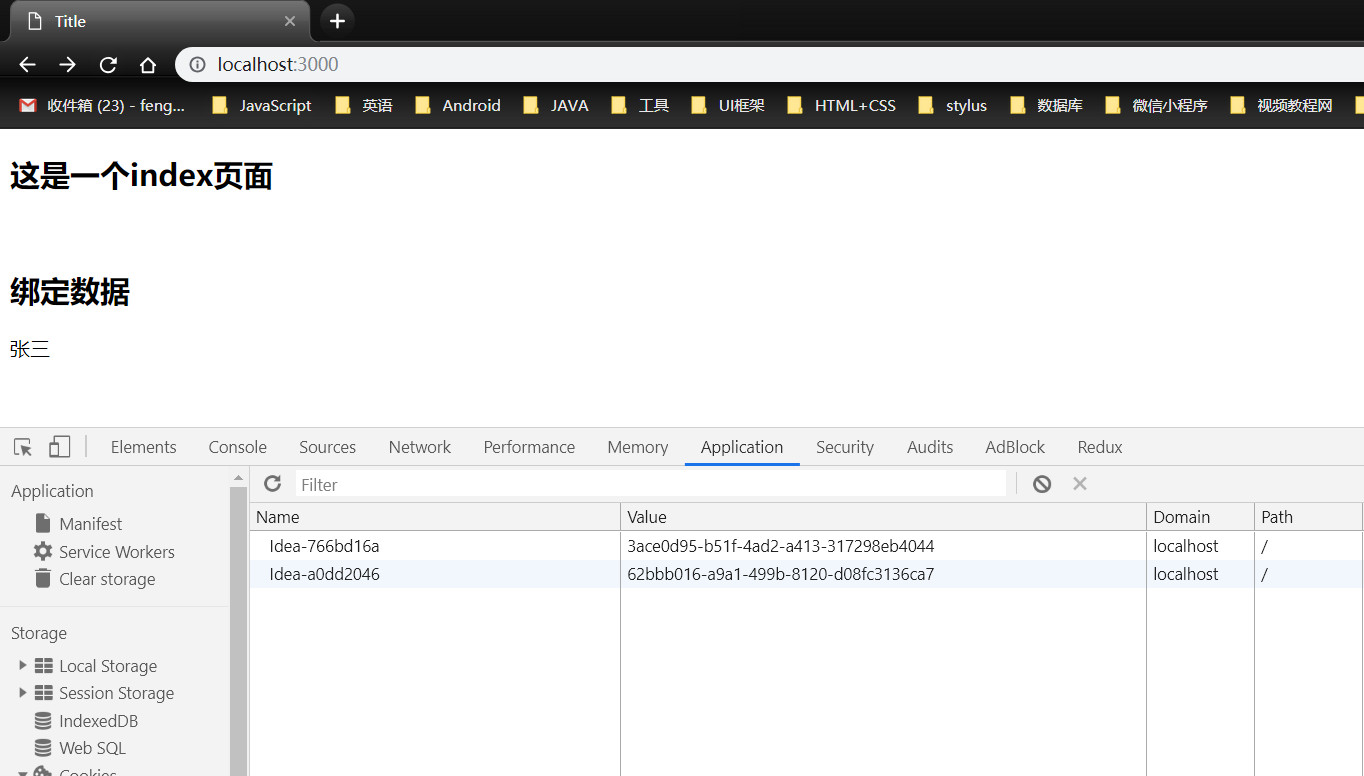Viewport: 1364px width, 776px height.
Task: Open the Android bookmark folder
Action: 458,105
